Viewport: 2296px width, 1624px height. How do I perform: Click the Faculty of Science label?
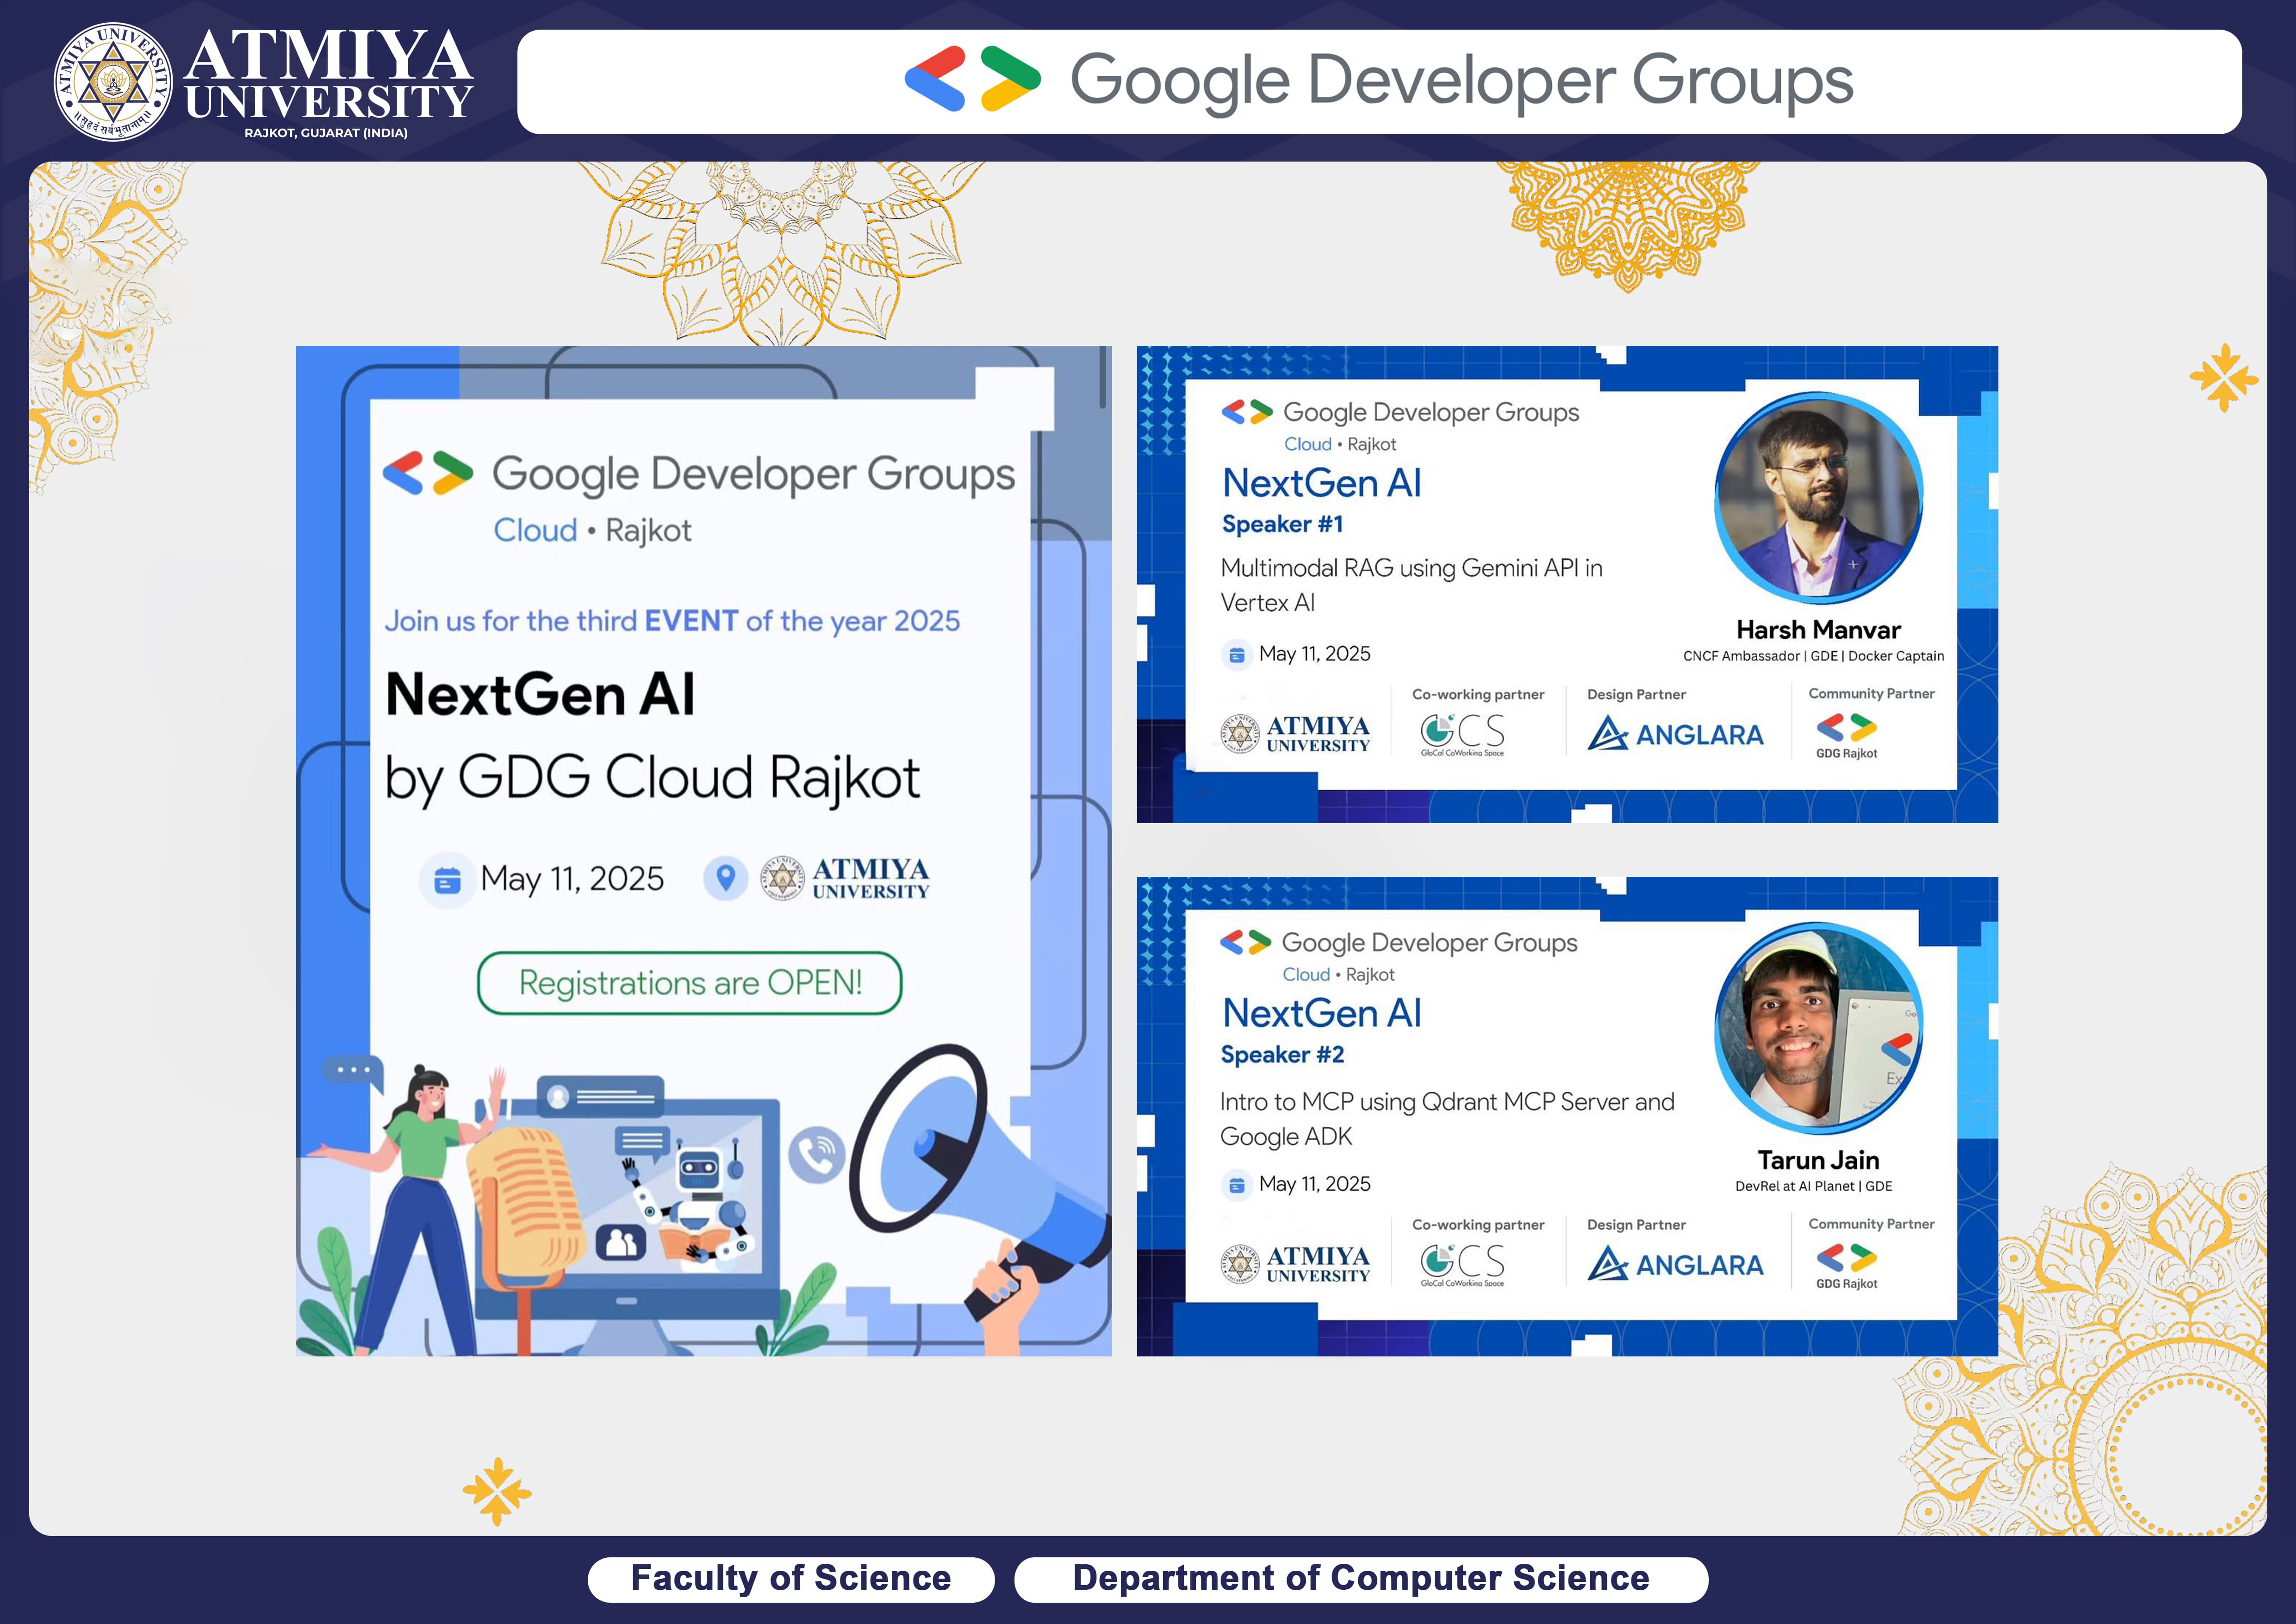[x=791, y=1578]
